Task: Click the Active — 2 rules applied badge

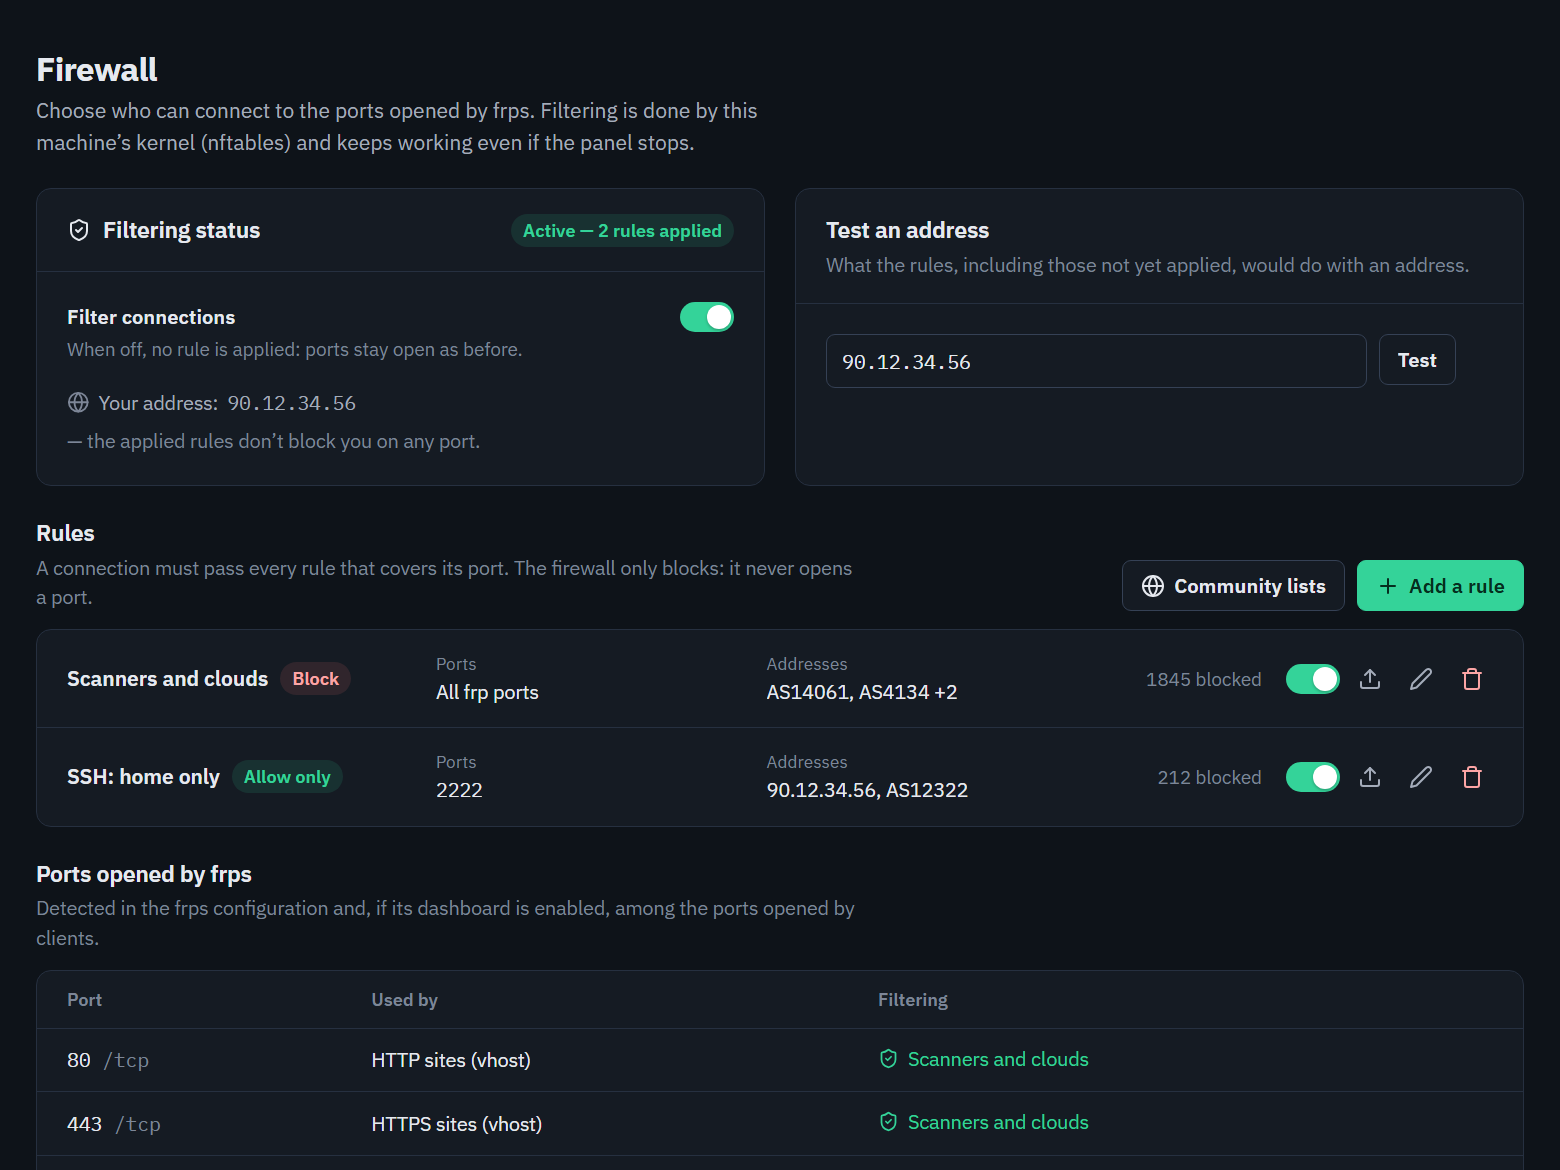Action: coord(622,231)
